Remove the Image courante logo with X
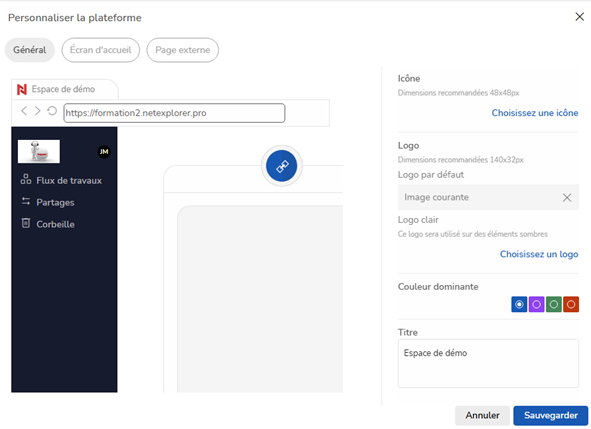The image size is (591, 429). [567, 198]
